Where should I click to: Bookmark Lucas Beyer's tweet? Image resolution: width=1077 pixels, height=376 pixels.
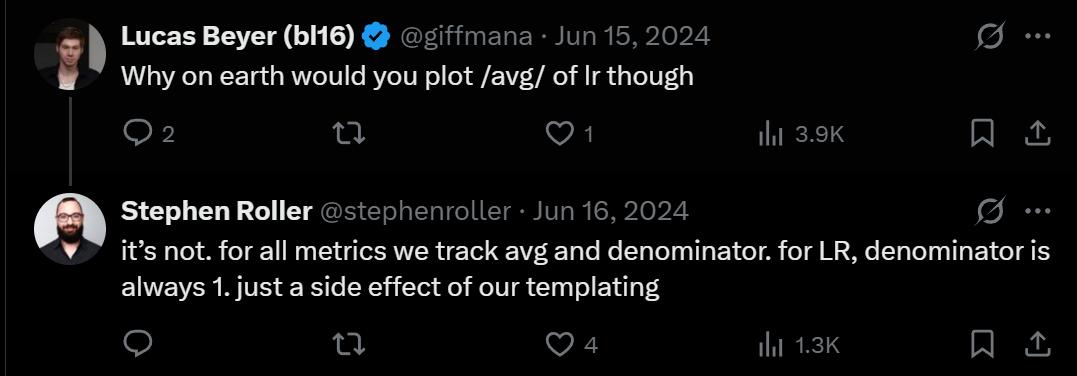pyautogui.click(x=982, y=133)
